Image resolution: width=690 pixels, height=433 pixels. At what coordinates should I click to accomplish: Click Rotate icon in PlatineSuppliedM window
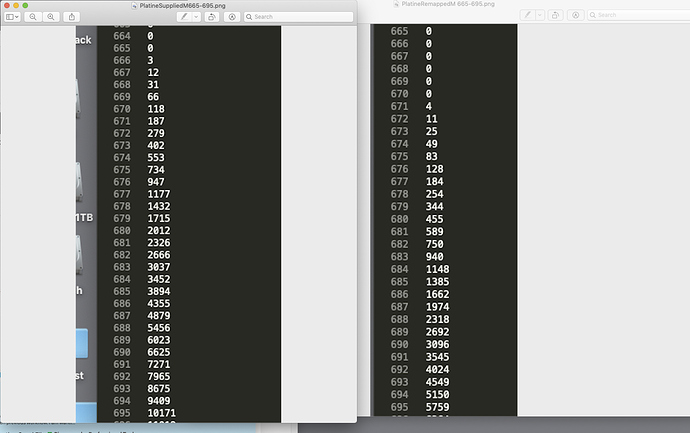(211, 17)
